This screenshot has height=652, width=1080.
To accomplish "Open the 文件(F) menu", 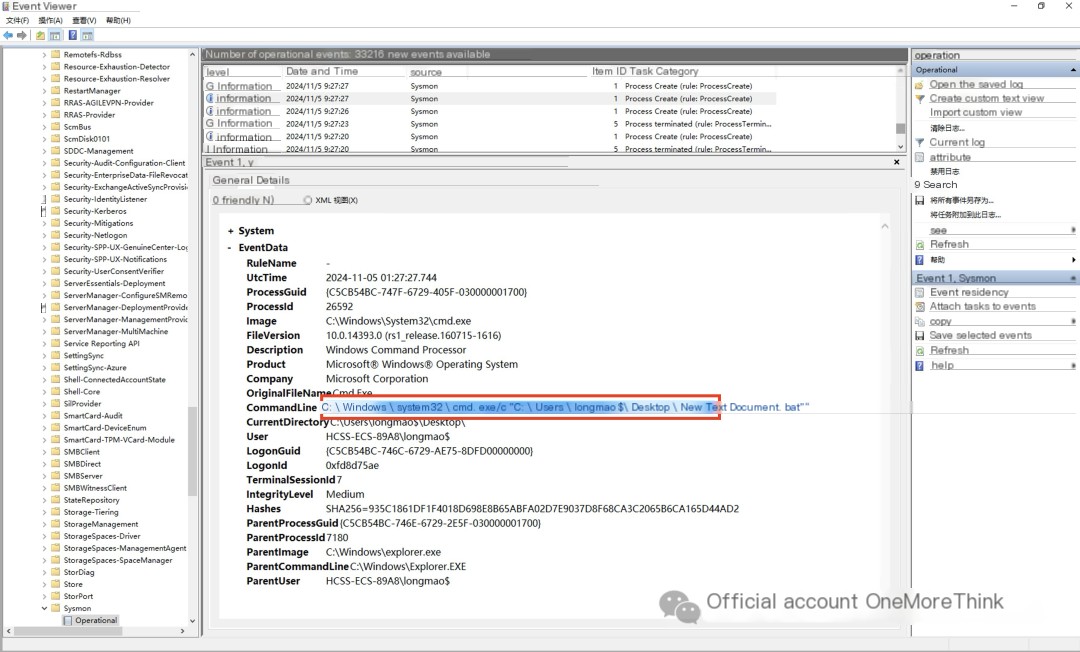I will coord(17,21).
